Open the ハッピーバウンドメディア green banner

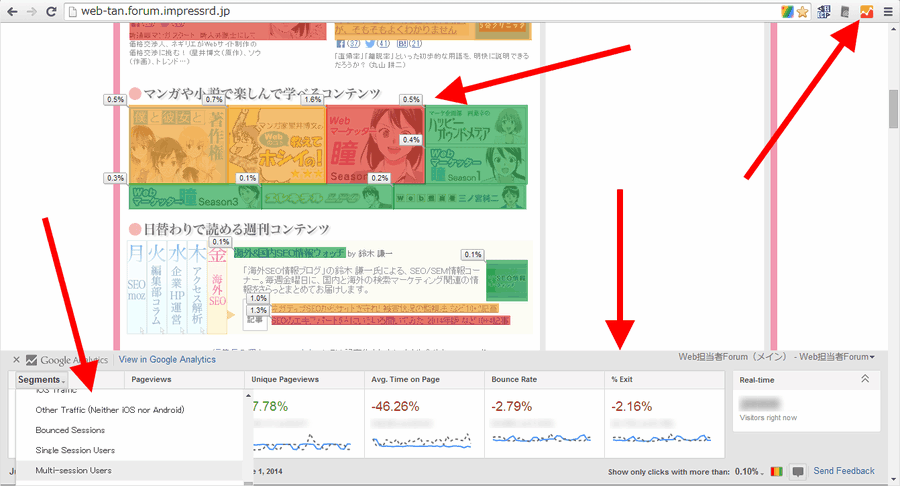pyautogui.click(x=477, y=125)
